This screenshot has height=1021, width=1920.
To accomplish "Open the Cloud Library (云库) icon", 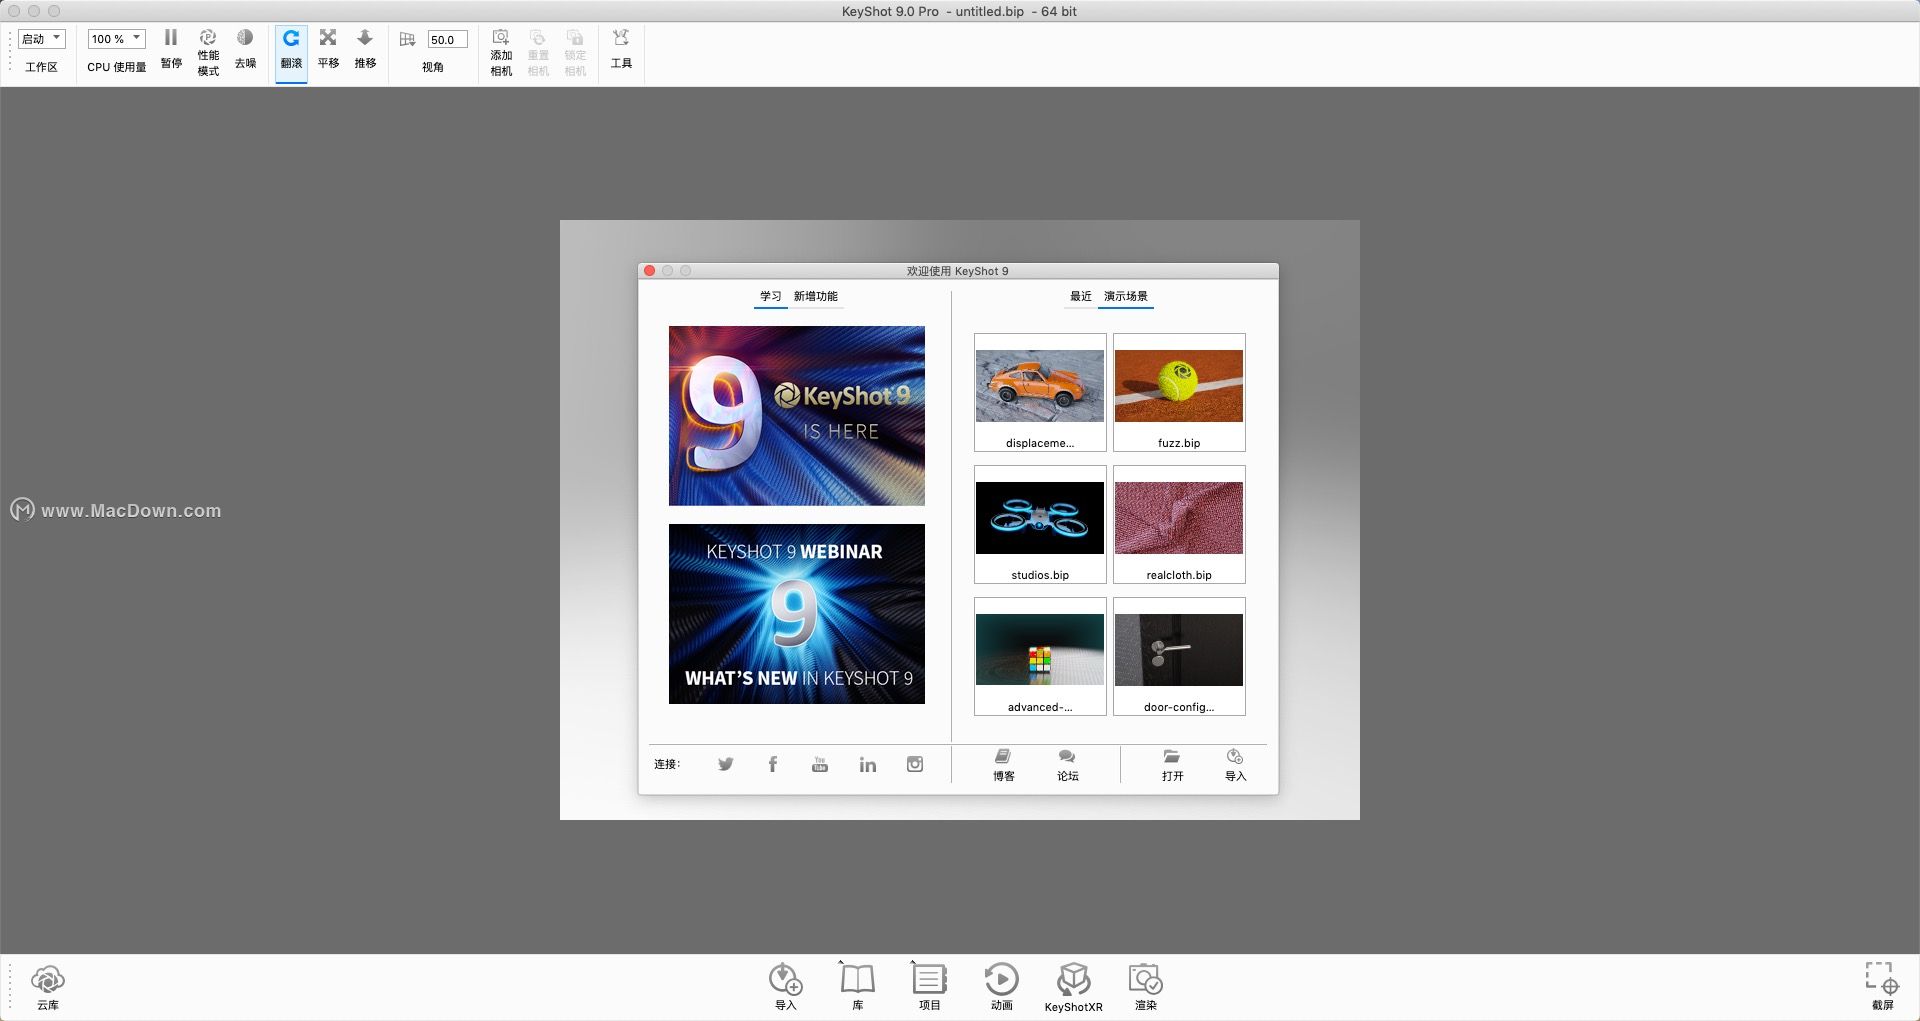I will click(x=48, y=986).
